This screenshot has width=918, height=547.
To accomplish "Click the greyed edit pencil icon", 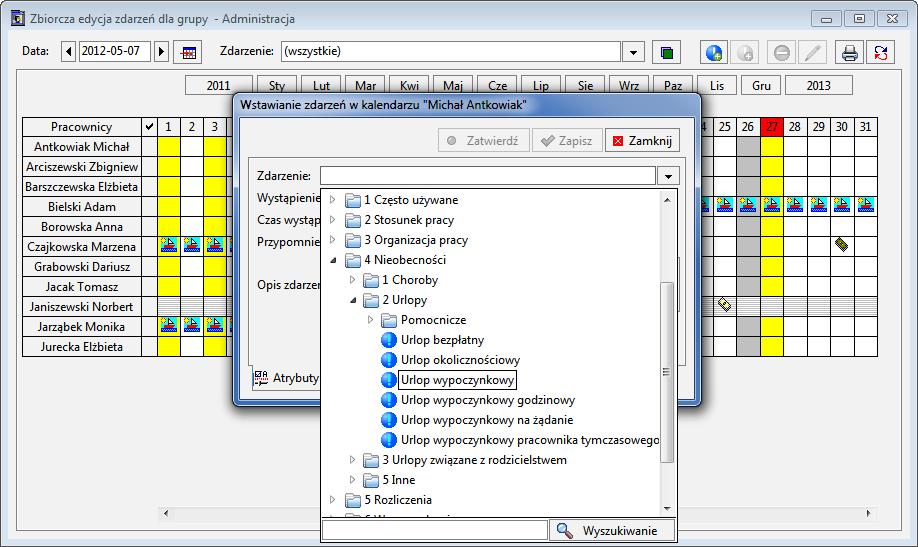I will point(813,52).
